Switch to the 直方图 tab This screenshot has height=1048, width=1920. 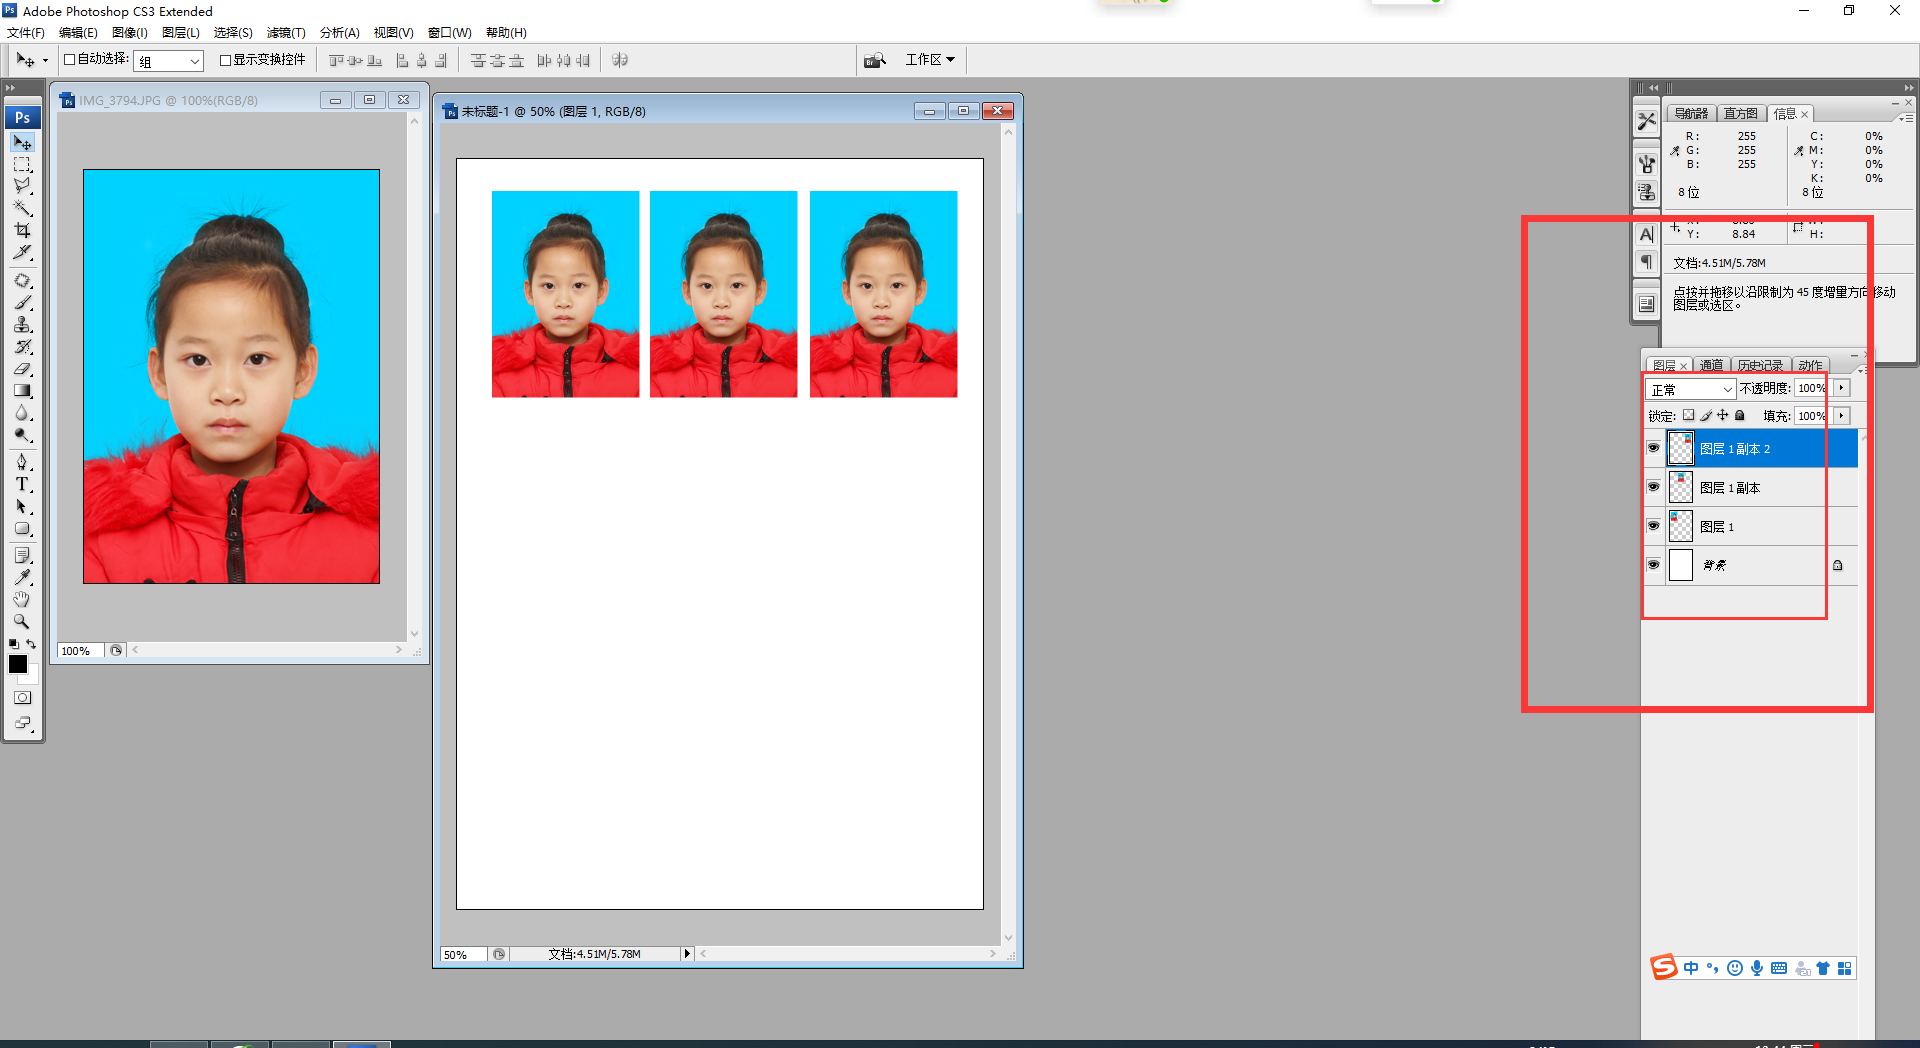point(1740,114)
